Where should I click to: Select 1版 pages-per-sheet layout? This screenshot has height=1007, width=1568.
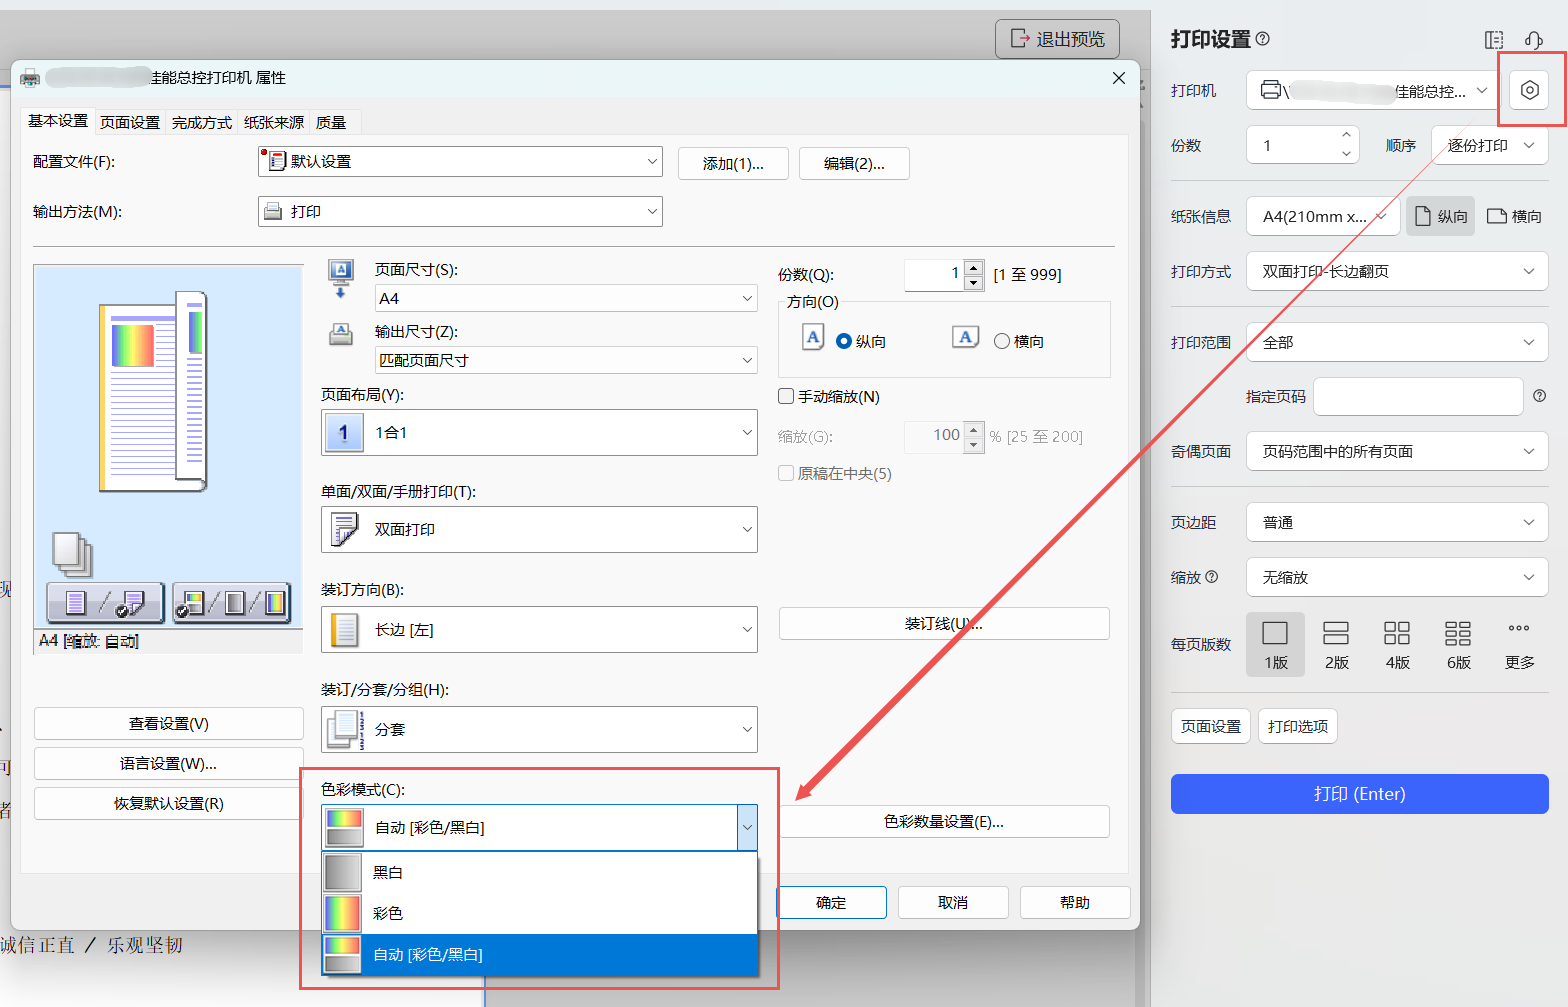(x=1275, y=644)
